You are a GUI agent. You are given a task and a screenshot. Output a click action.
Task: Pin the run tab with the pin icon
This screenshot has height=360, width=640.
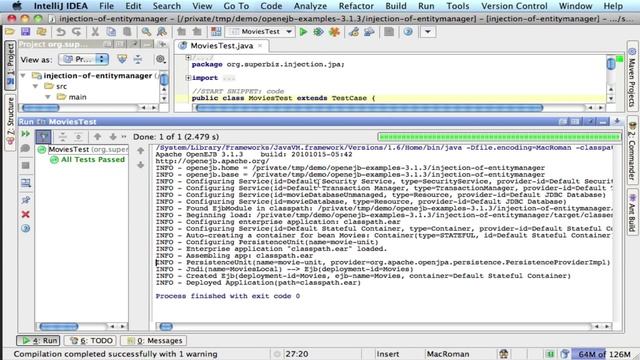[x=25, y=200]
